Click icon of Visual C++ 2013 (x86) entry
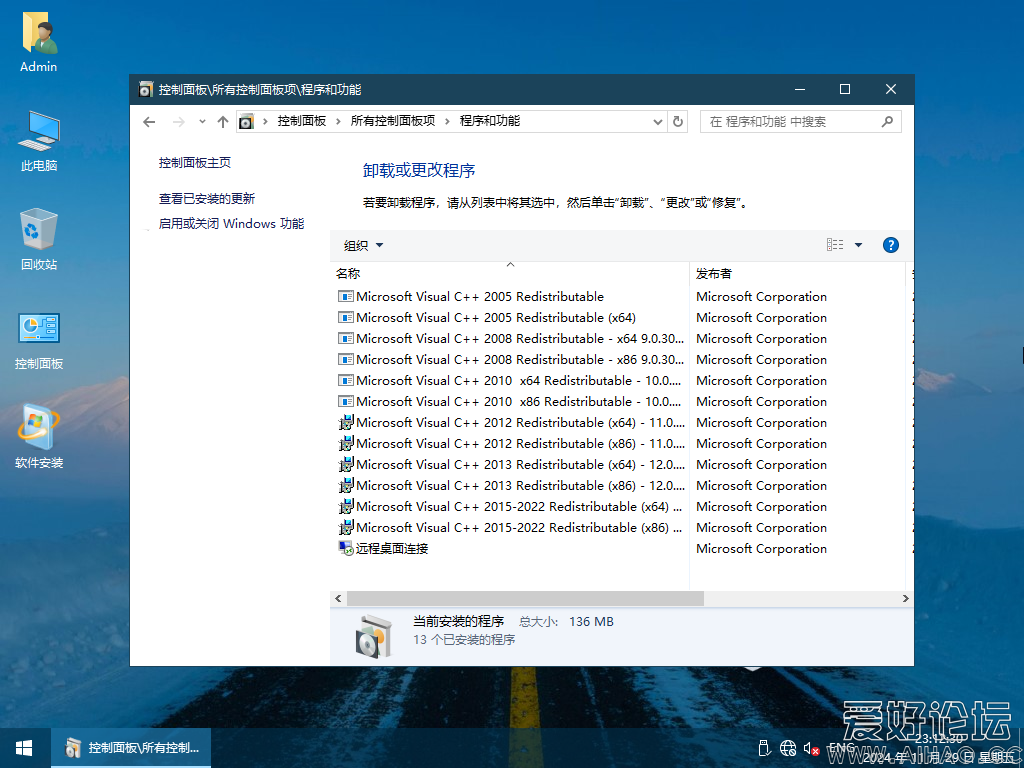1024x768 pixels. (x=345, y=485)
